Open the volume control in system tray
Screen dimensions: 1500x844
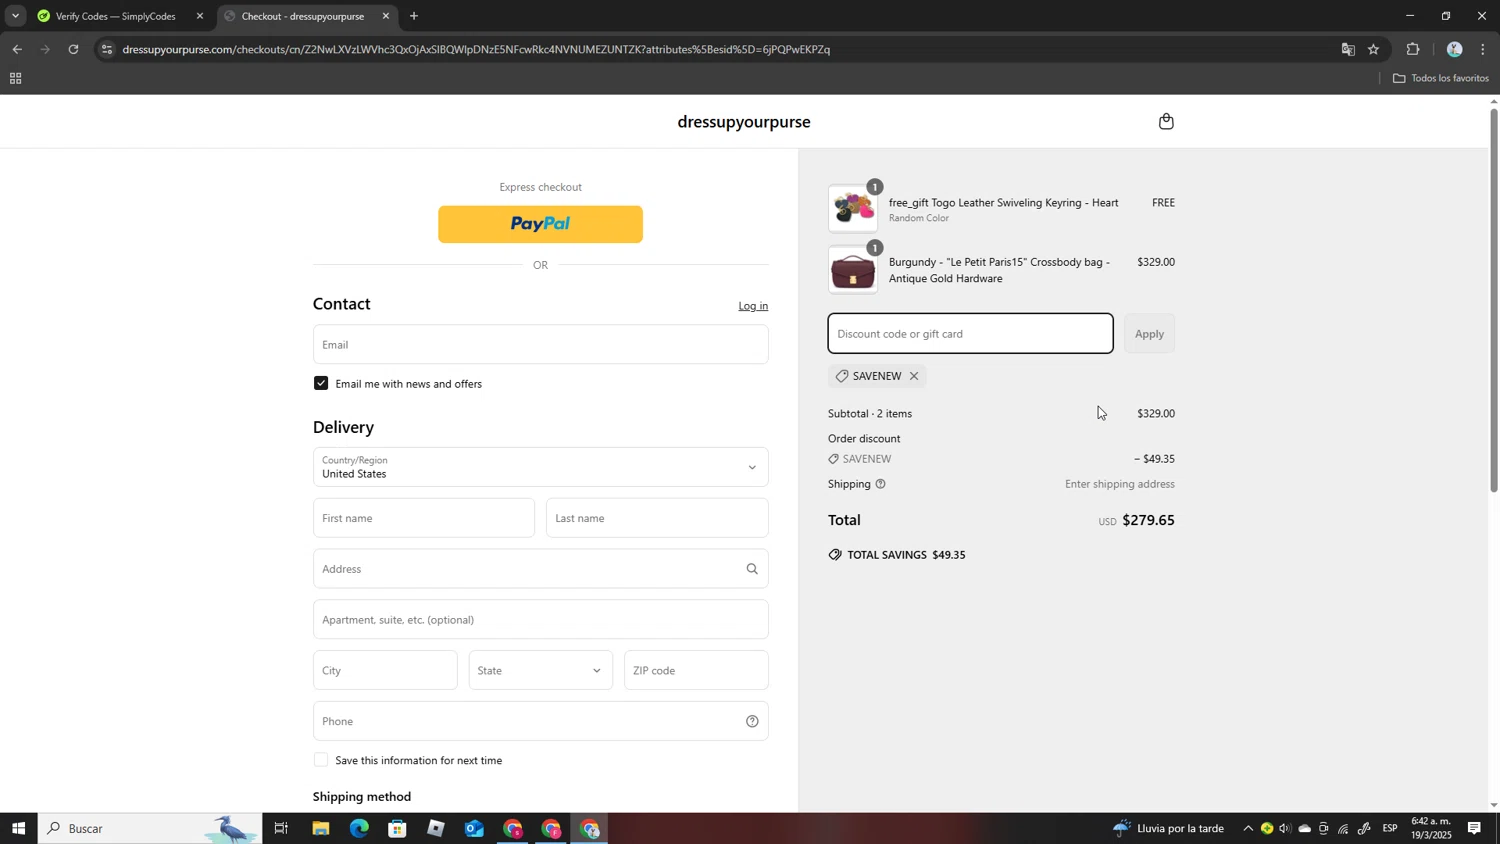coord(1285,829)
